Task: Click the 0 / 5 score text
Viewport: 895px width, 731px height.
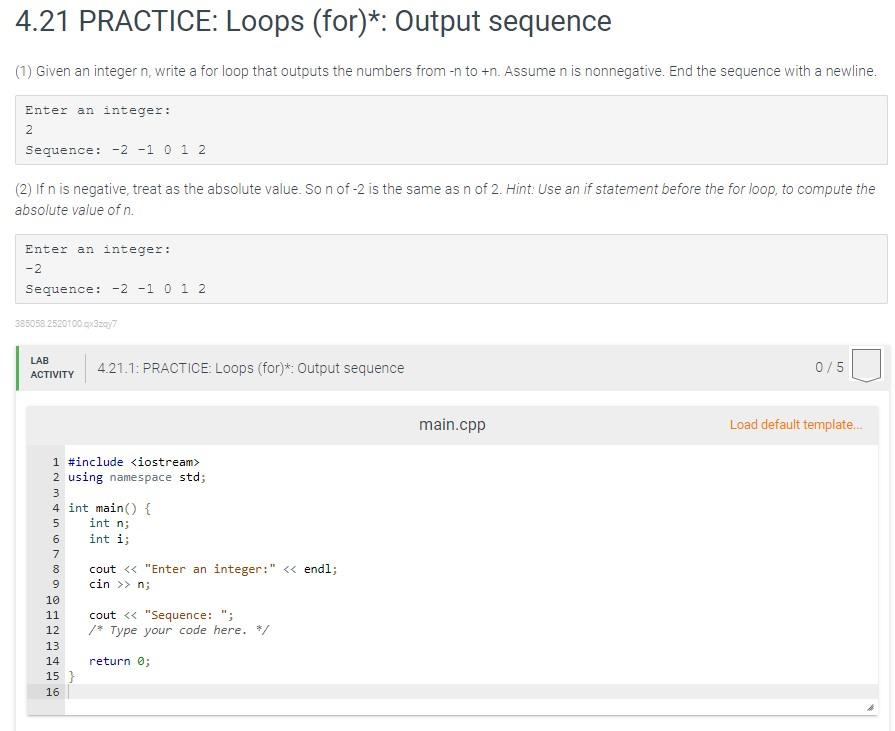Action: tap(829, 367)
